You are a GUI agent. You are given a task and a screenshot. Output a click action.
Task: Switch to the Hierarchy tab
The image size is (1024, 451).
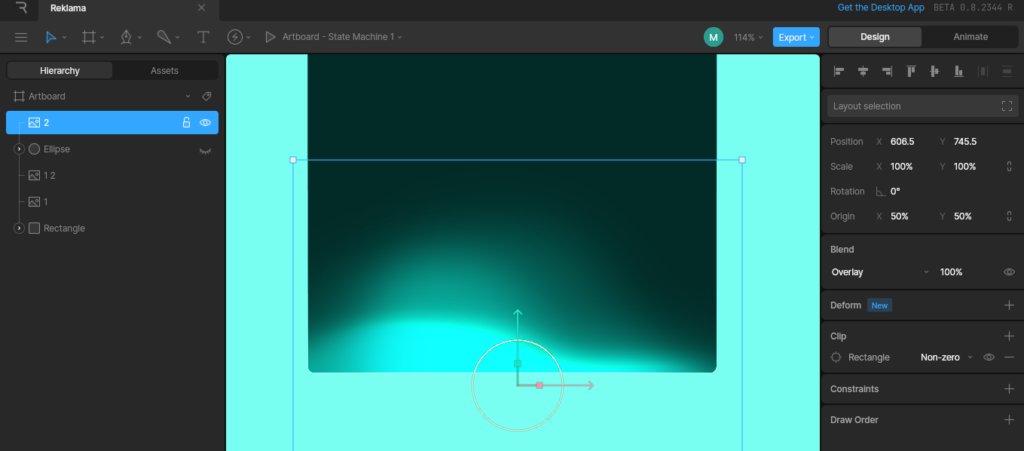59,70
